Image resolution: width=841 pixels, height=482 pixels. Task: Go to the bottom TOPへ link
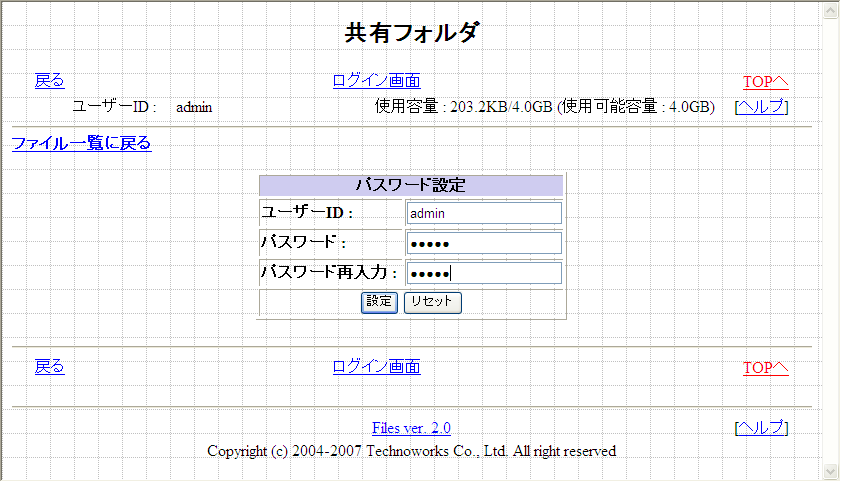tap(765, 368)
